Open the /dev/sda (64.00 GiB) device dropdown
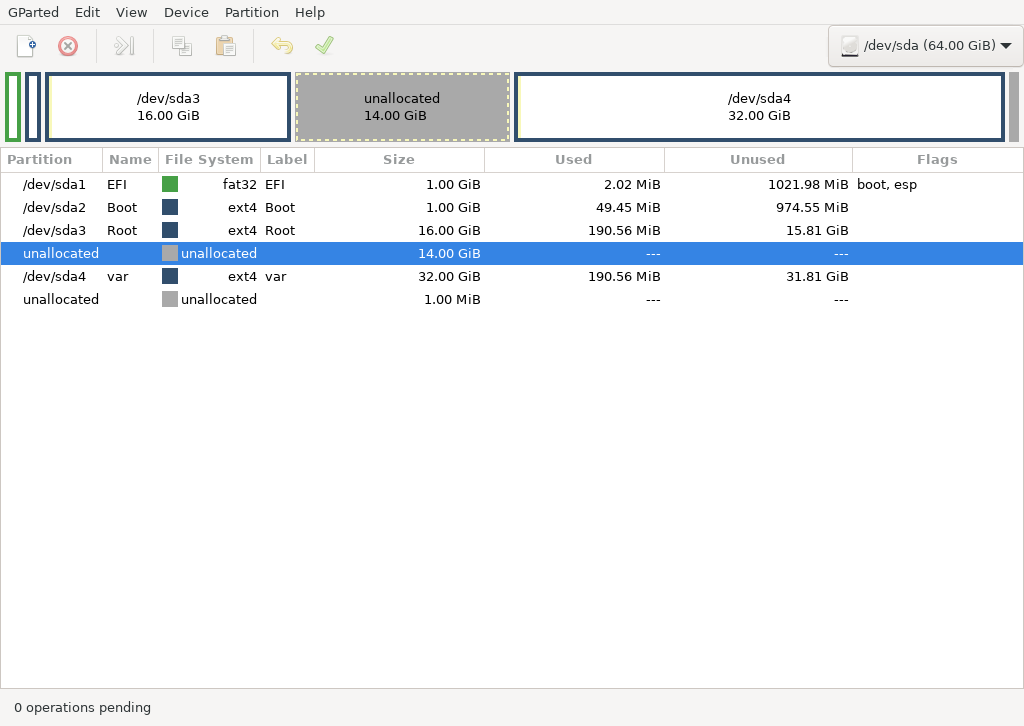 (x=925, y=46)
